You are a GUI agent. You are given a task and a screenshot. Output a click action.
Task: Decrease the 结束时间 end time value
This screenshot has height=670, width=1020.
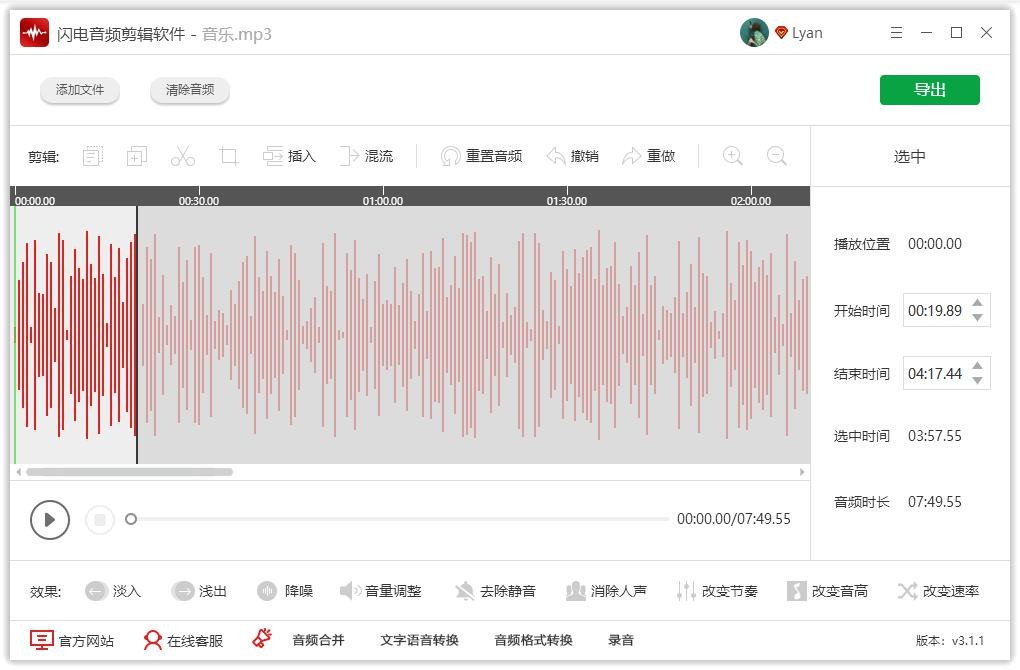coord(977,381)
